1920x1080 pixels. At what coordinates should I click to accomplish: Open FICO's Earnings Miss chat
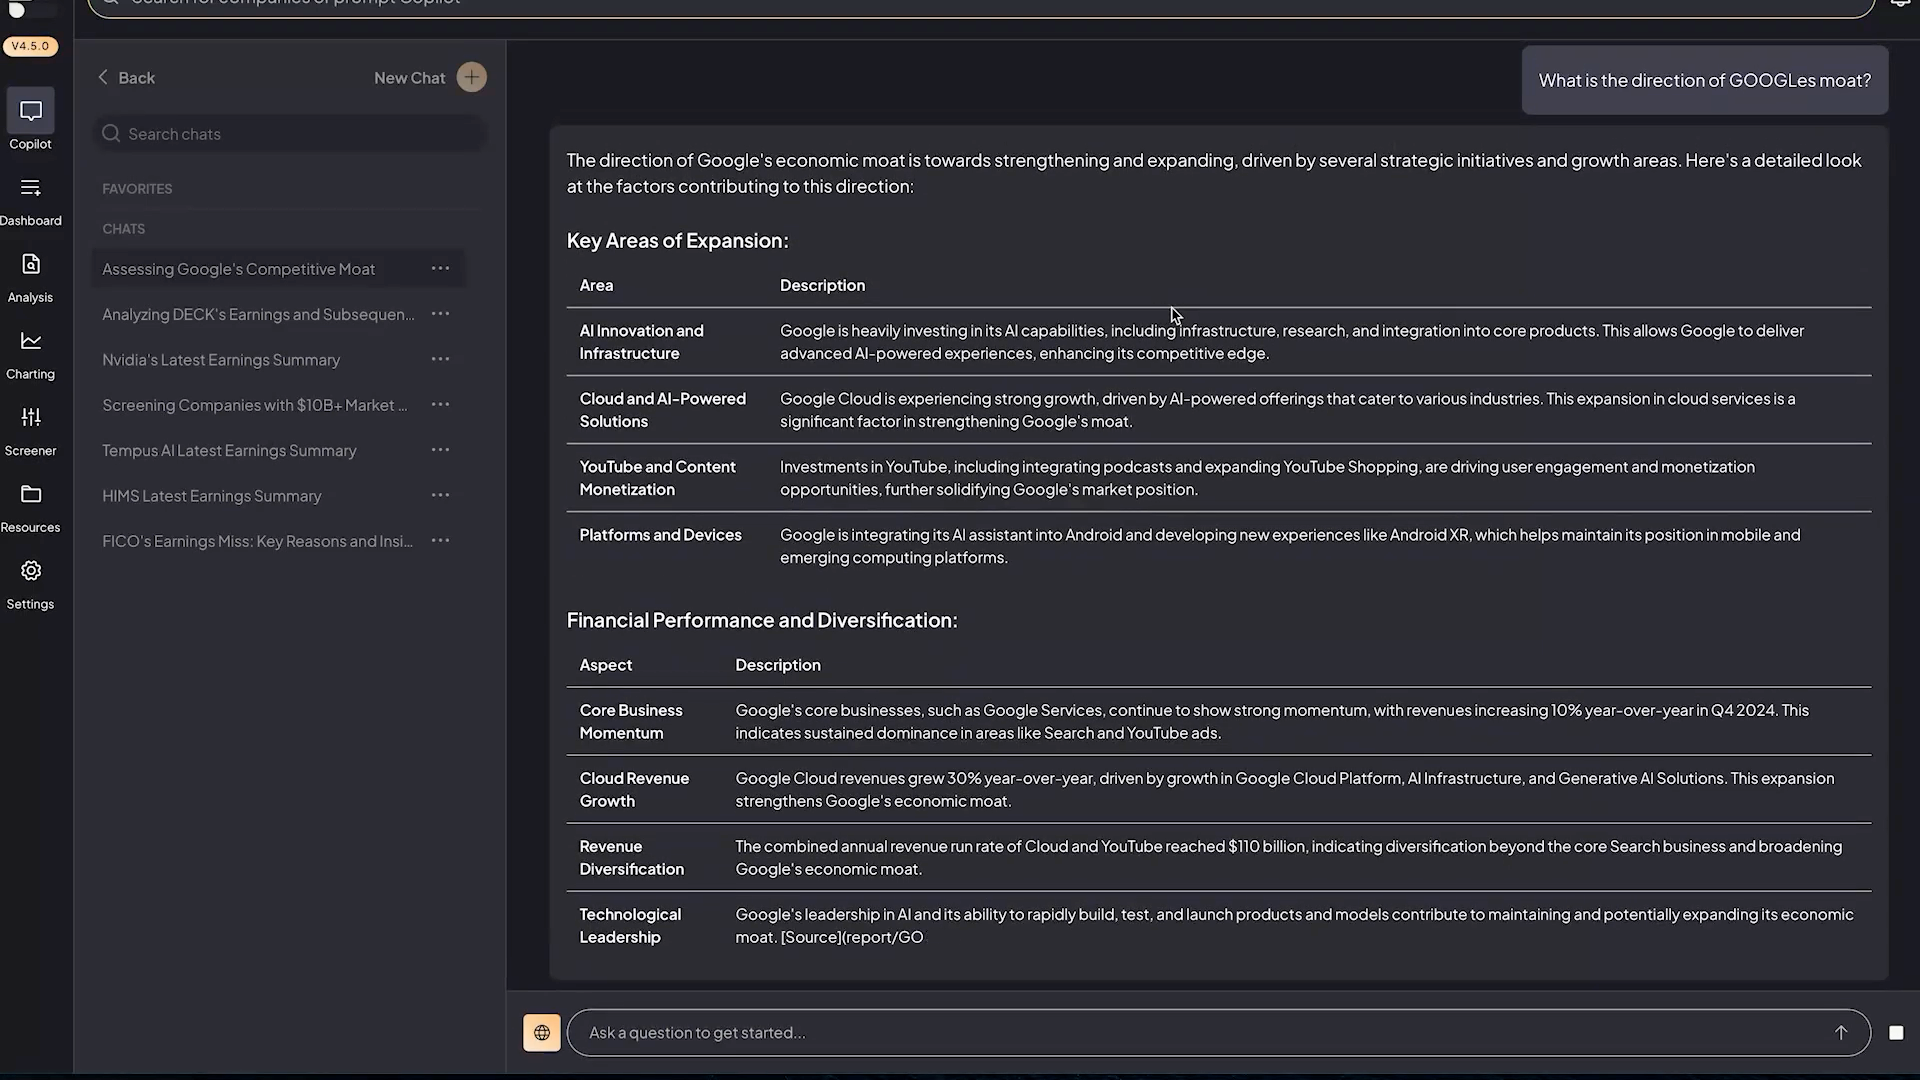pos(257,541)
